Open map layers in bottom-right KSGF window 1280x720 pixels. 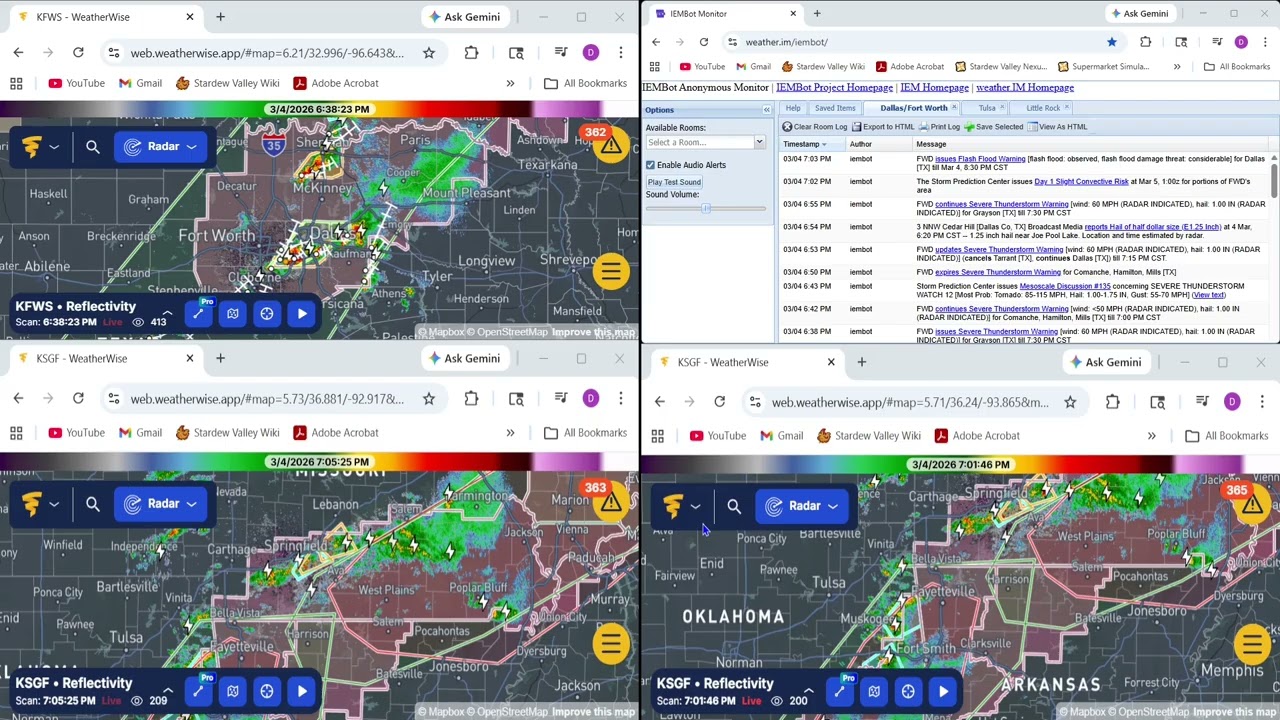tap(874, 691)
